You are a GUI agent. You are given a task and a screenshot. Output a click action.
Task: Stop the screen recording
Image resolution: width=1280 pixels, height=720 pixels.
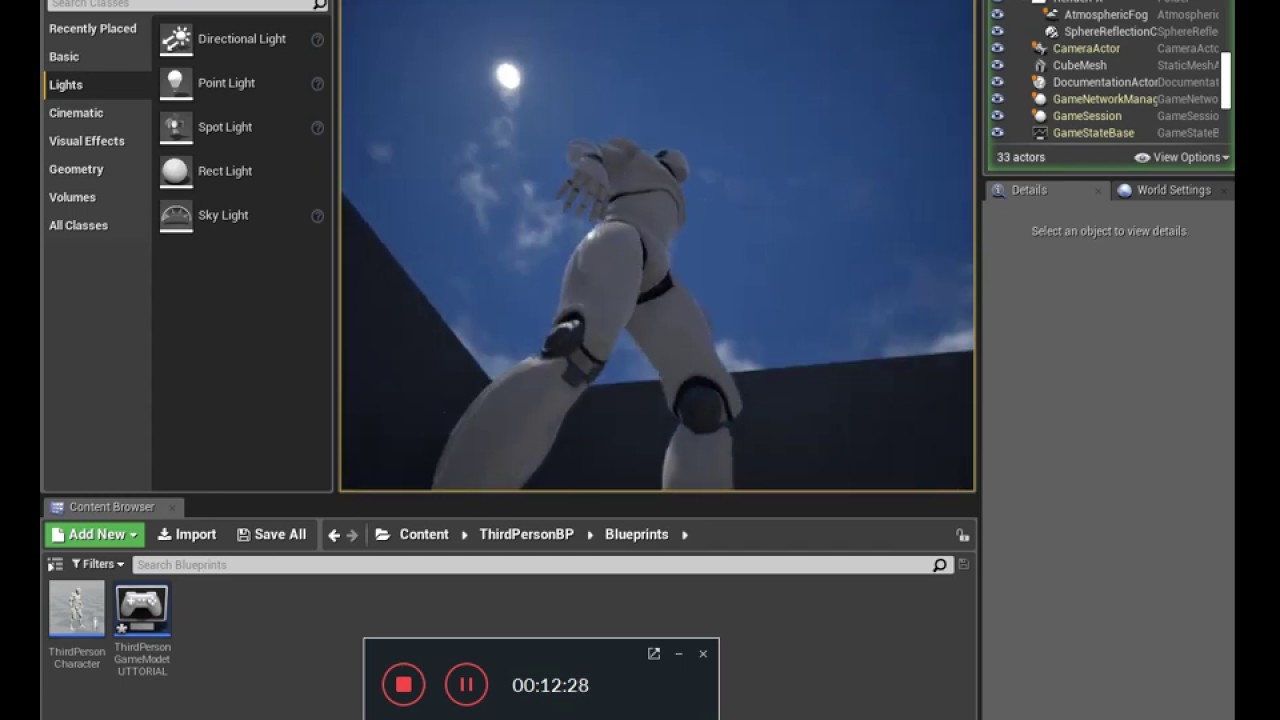coord(404,685)
